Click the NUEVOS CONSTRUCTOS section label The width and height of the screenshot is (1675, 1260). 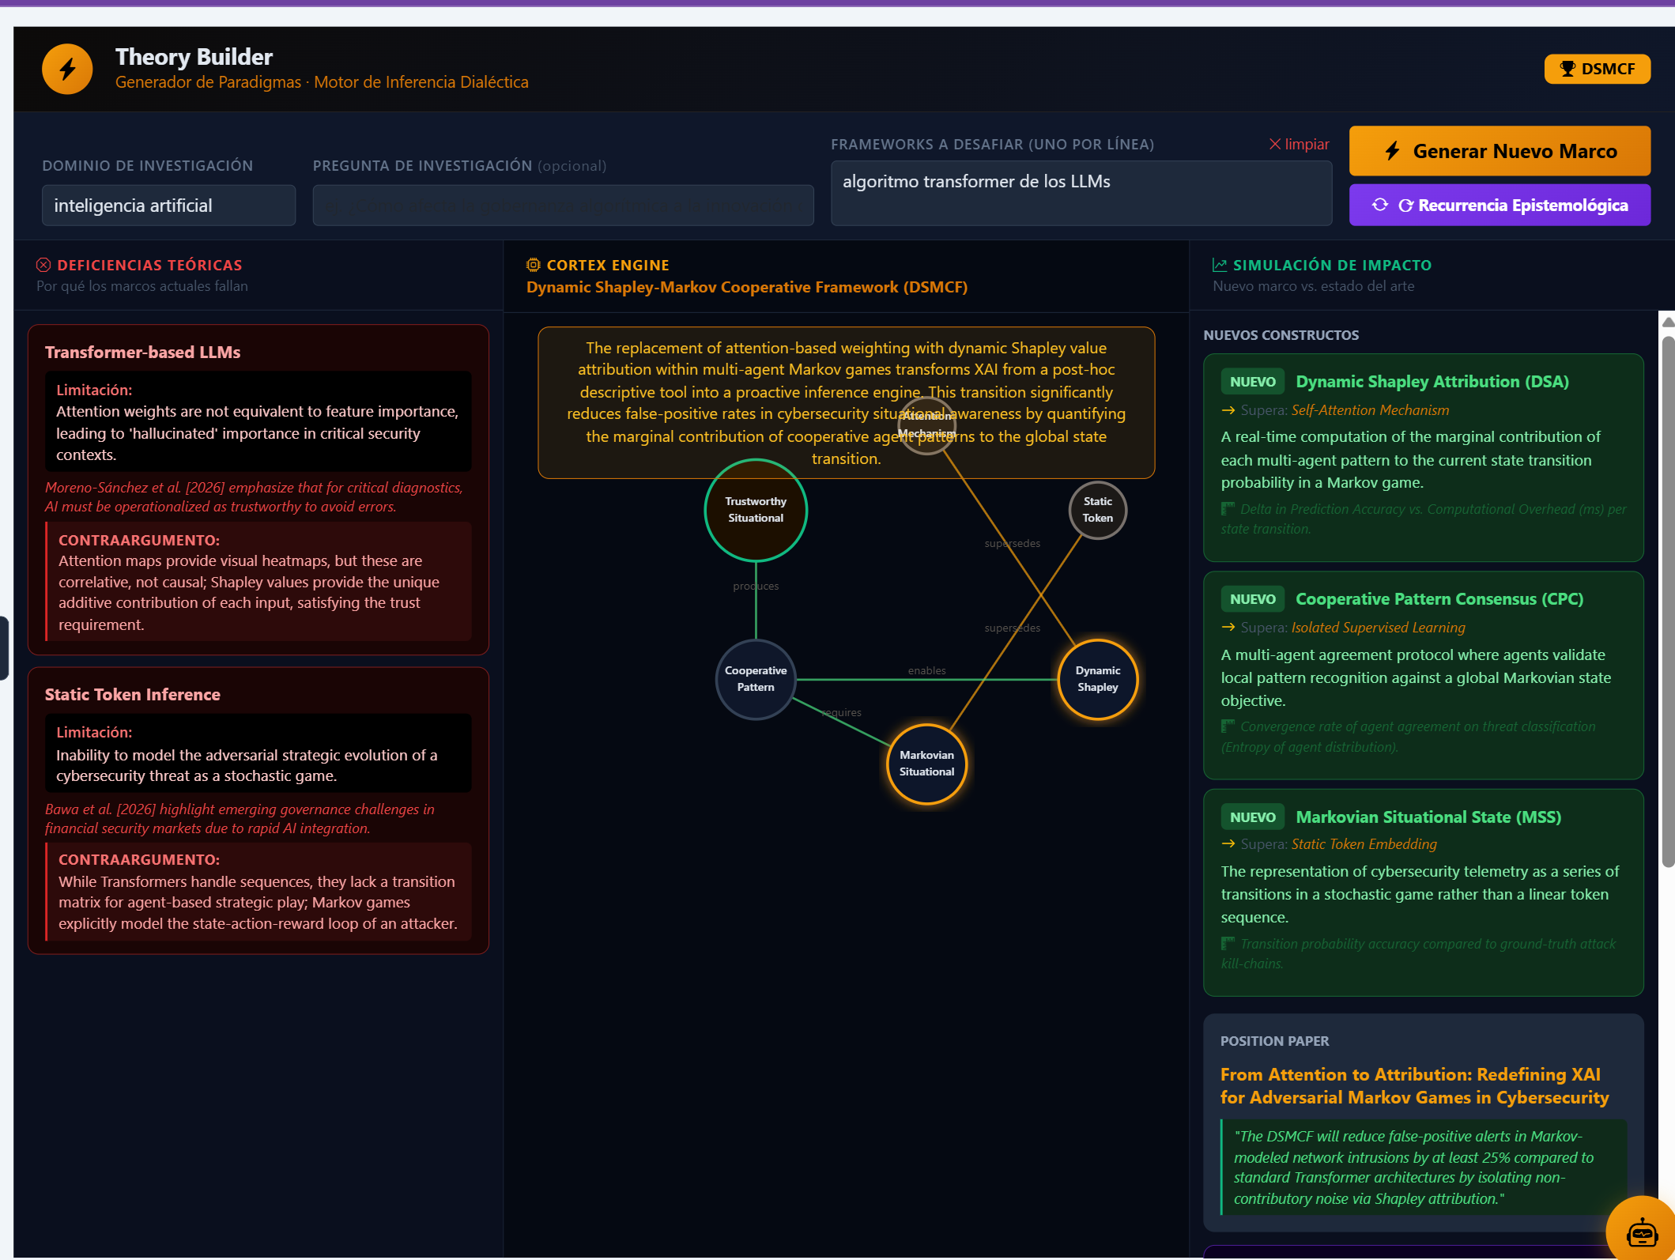click(1281, 335)
